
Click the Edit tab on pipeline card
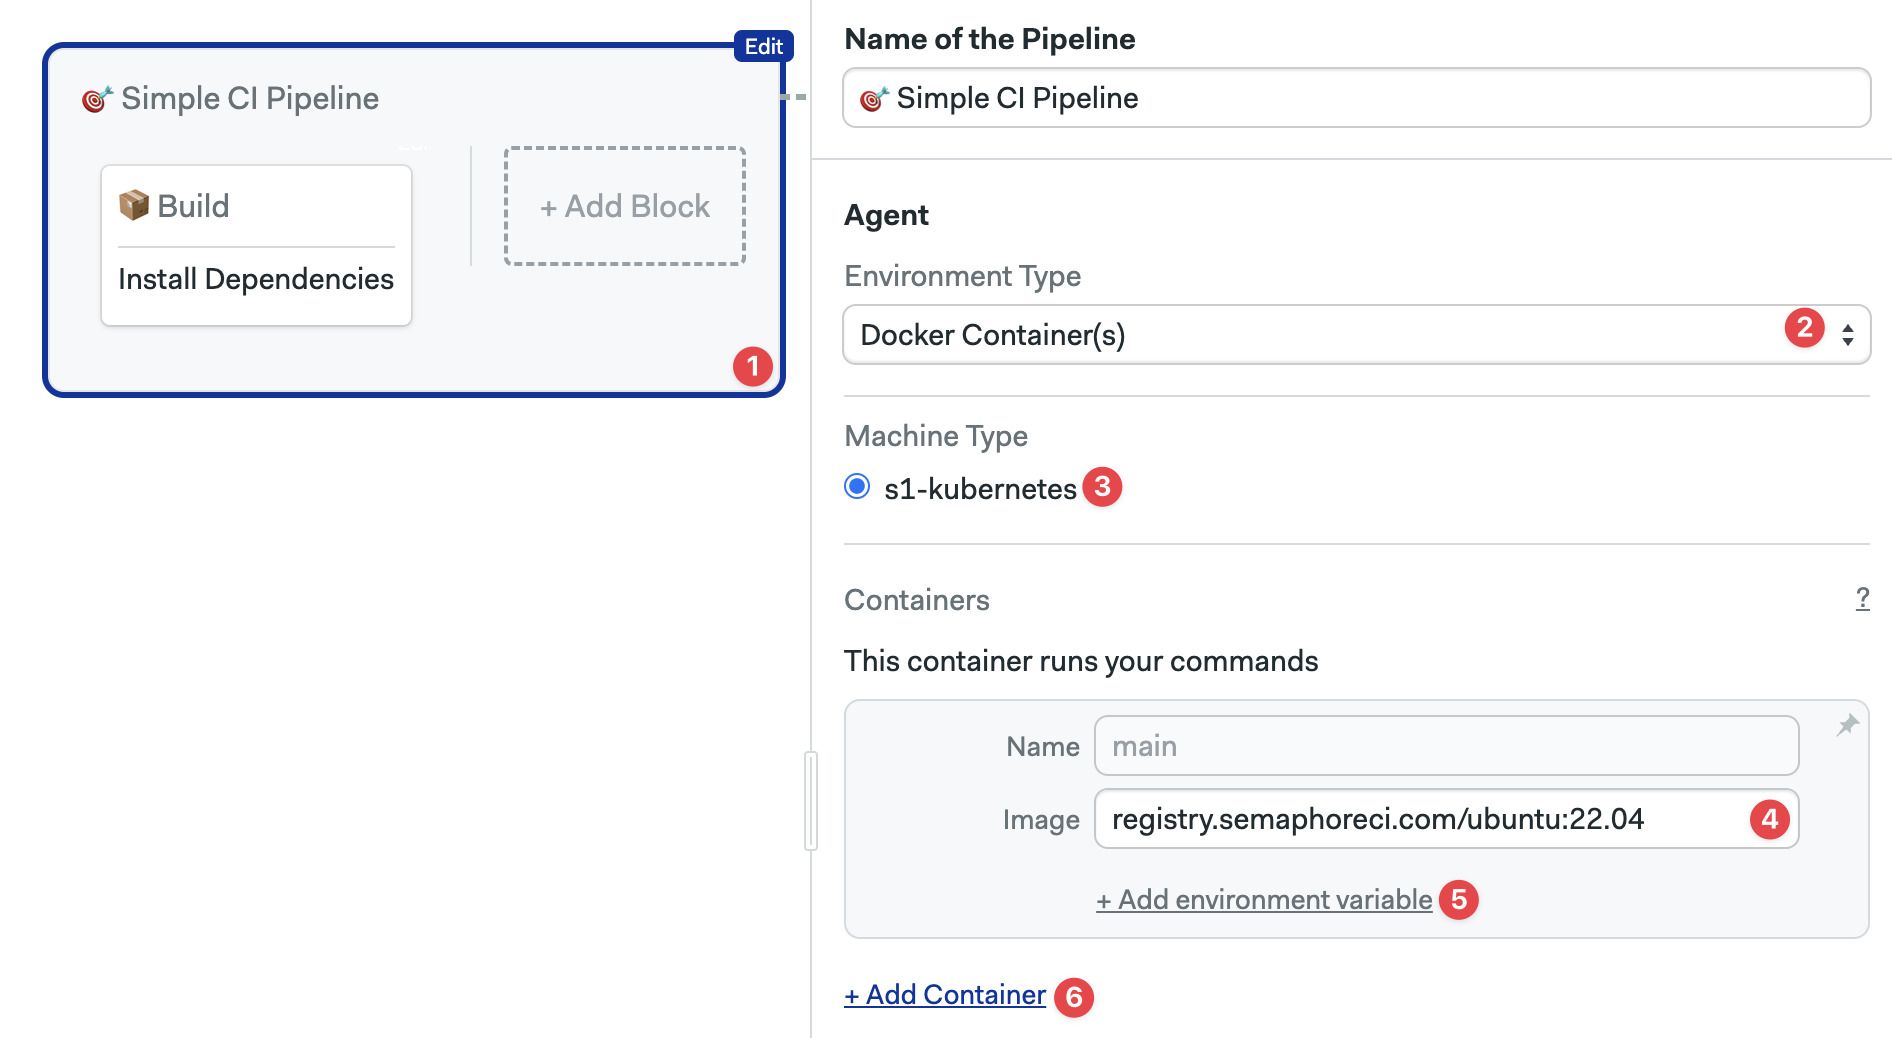click(763, 46)
